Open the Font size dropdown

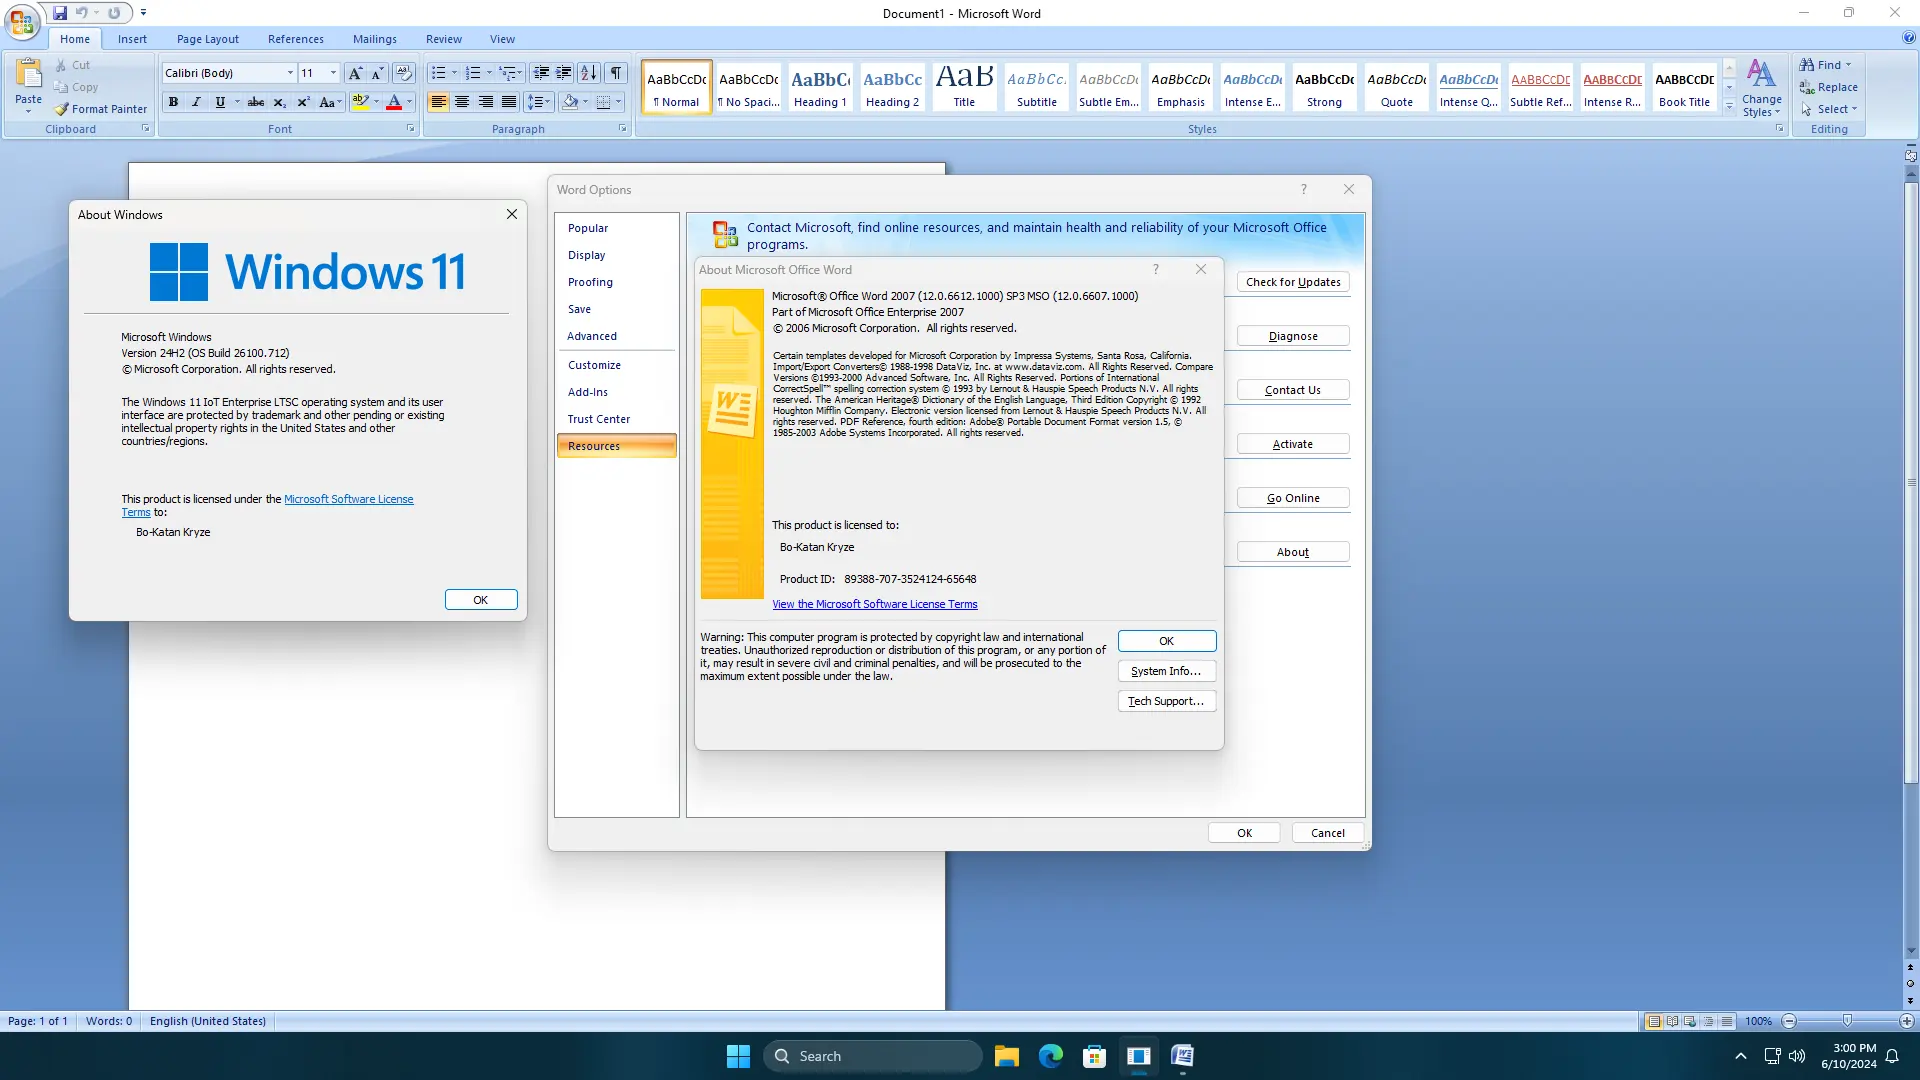click(x=333, y=73)
